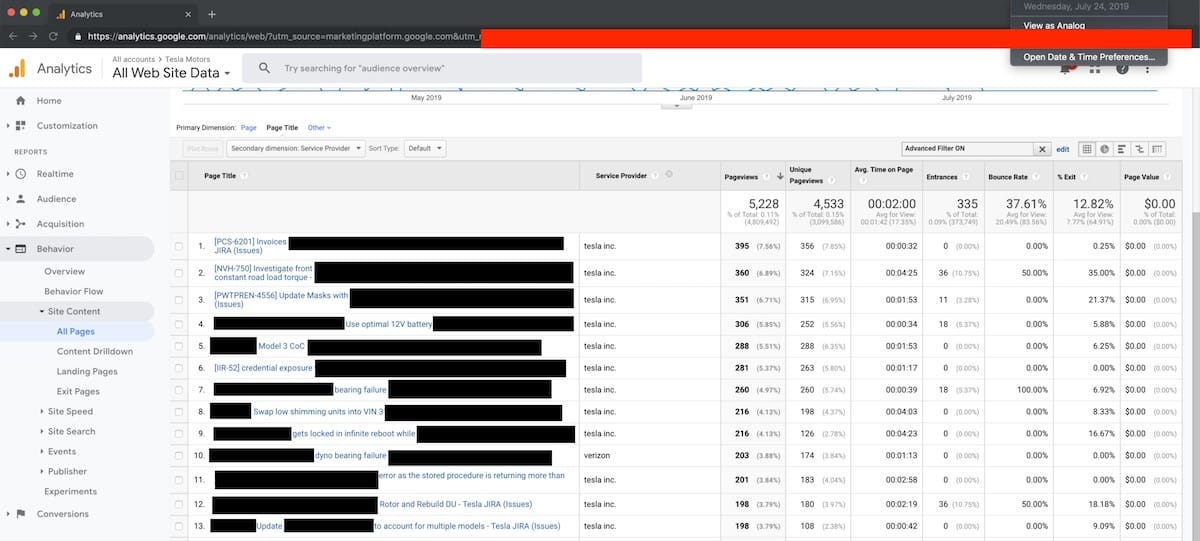Select Page as the primary dimension
This screenshot has width=1200, height=541.
click(x=248, y=128)
